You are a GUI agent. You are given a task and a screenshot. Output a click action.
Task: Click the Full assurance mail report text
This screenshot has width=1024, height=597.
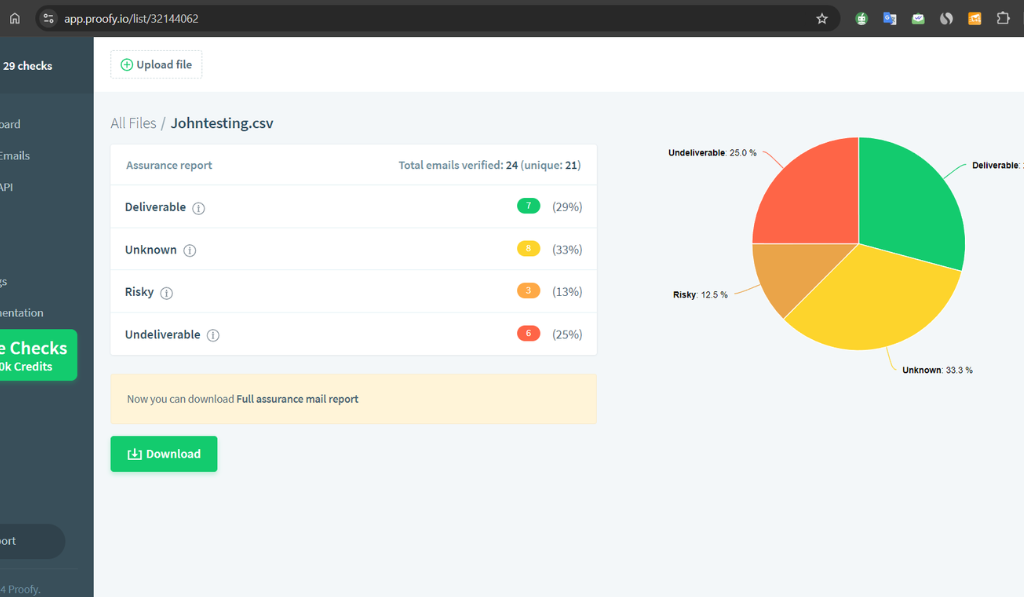point(297,399)
